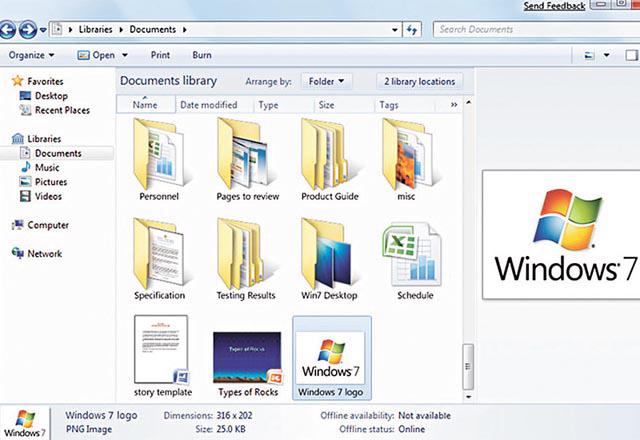Go back with the Back arrow button

tap(7, 30)
